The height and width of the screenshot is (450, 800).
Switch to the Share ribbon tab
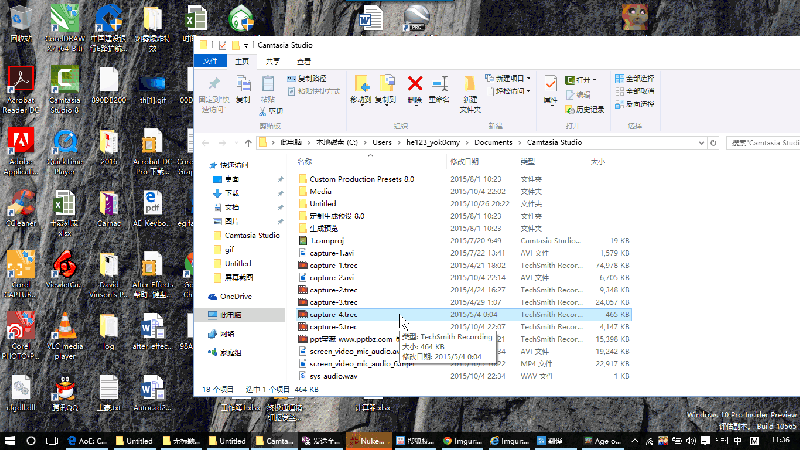[272, 61]
